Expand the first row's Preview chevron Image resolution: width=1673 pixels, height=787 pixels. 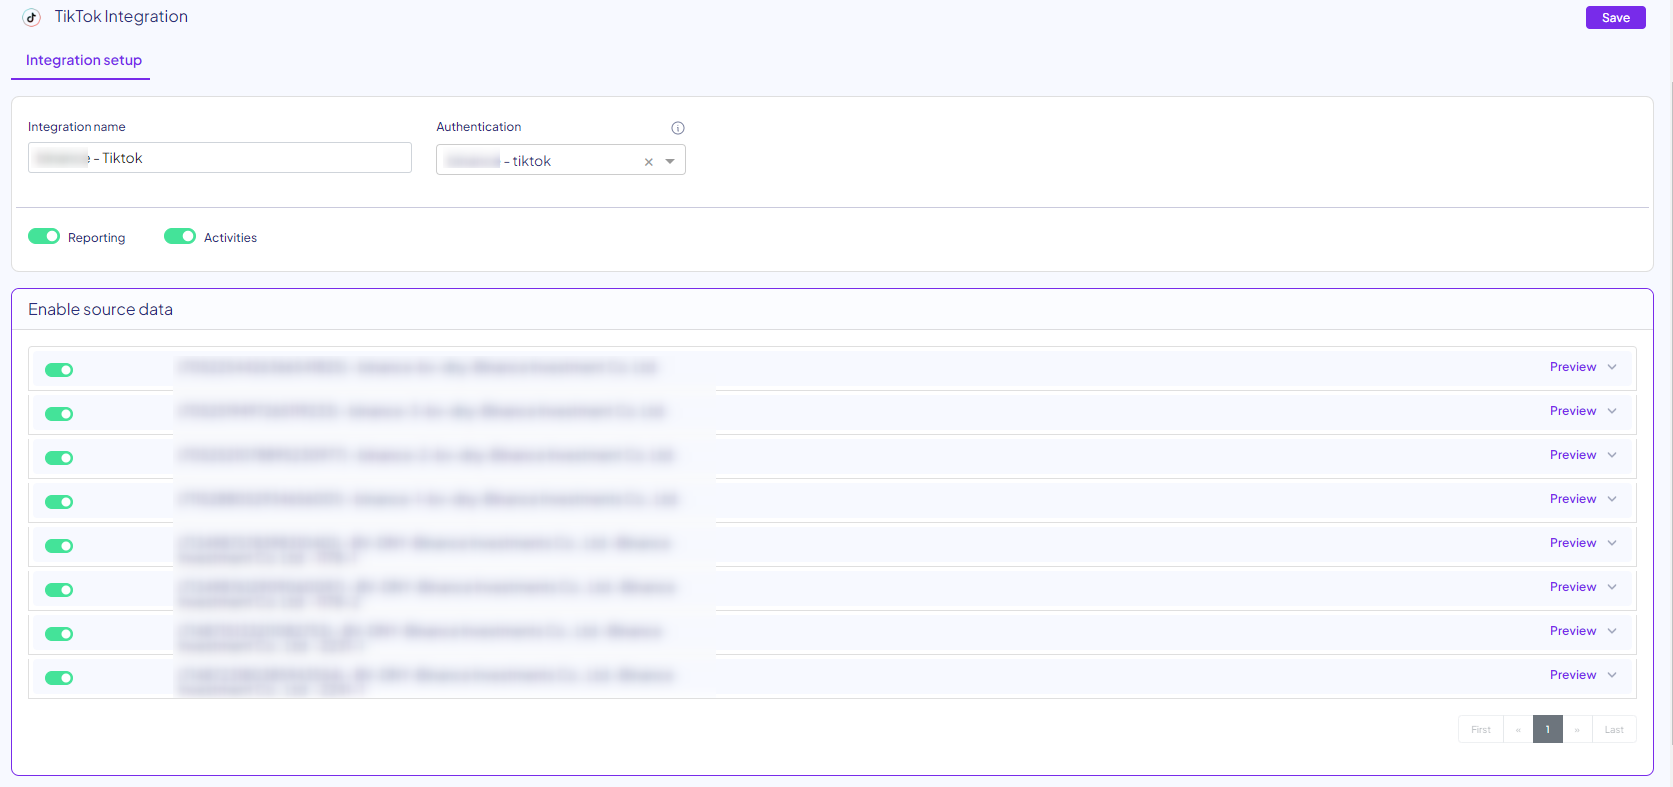(x=1612, y=367)
